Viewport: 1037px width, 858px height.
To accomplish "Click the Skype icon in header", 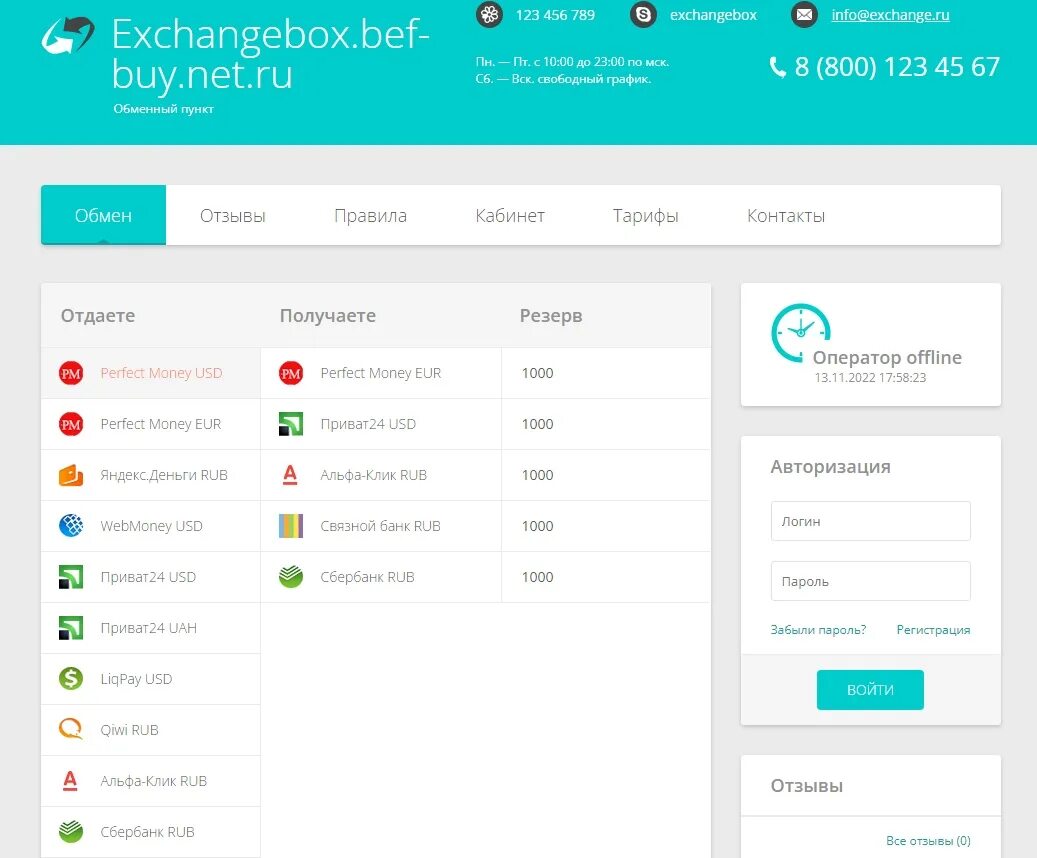I will [x=643, y=15].
